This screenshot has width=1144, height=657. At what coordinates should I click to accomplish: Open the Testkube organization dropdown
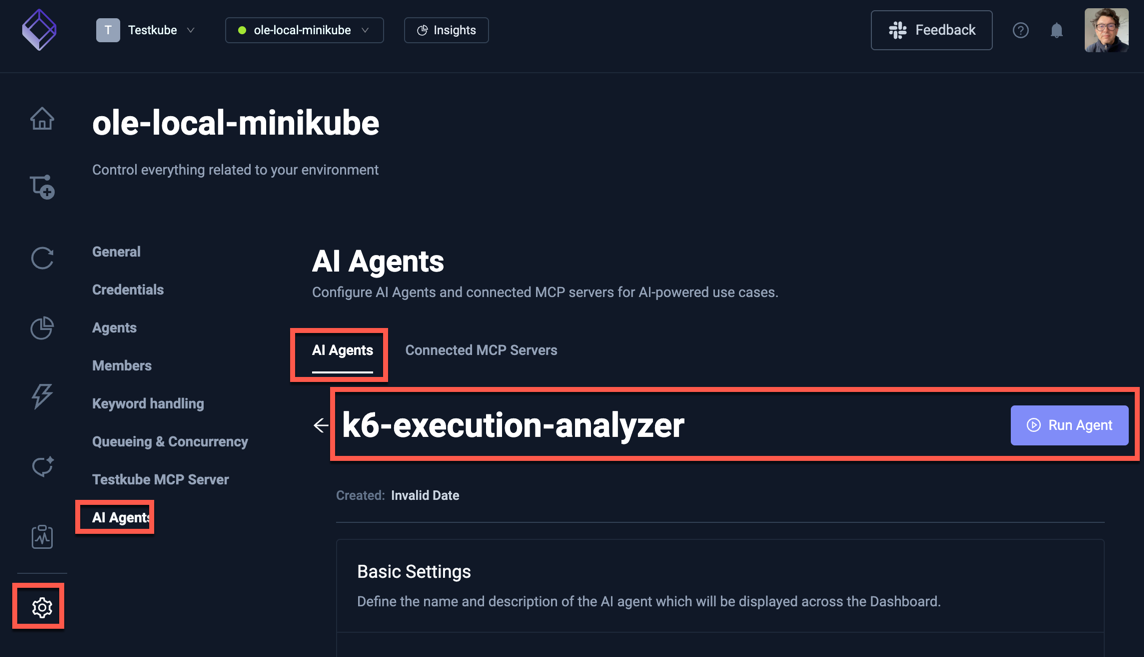coord(147,30)
